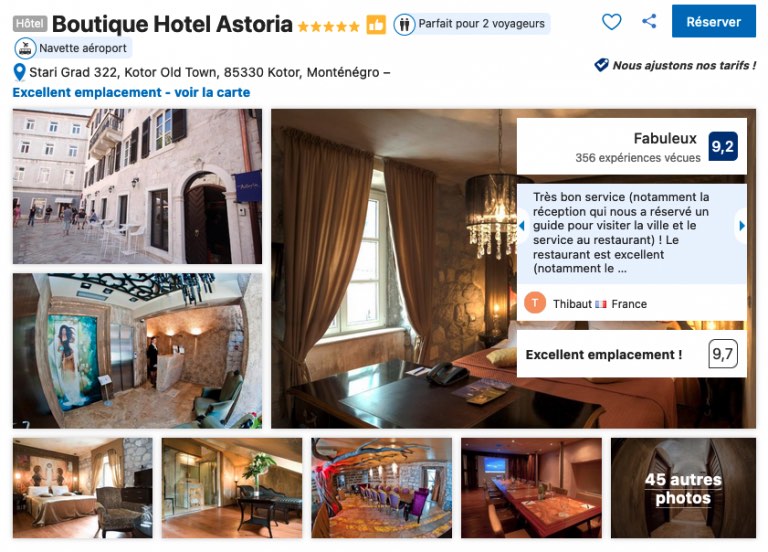768x552 pixels.
Task: Click the 9,2 review score badge
Action: [723, 146]
